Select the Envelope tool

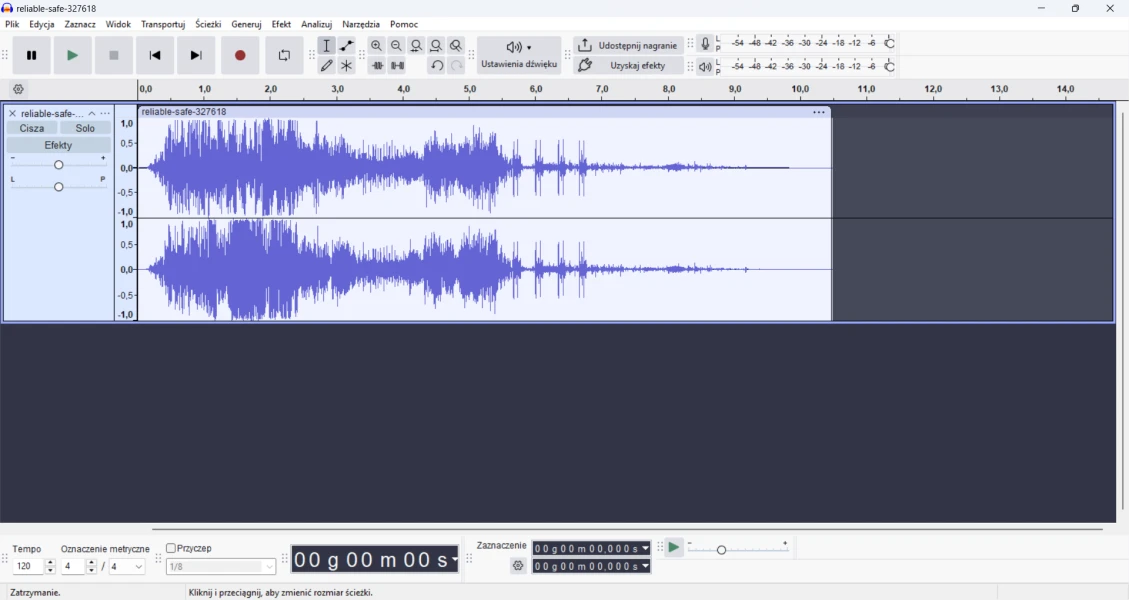point(347,46)
